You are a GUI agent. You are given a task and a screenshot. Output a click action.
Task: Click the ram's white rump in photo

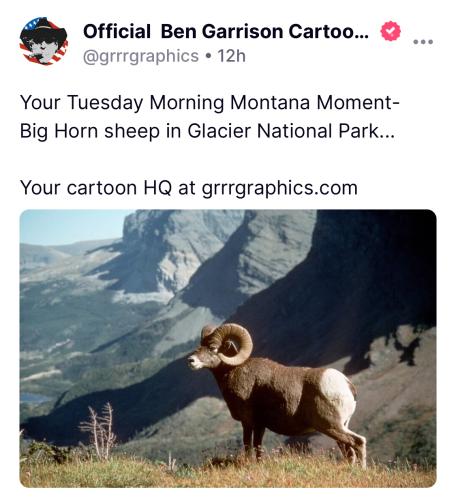click(337, 393)
